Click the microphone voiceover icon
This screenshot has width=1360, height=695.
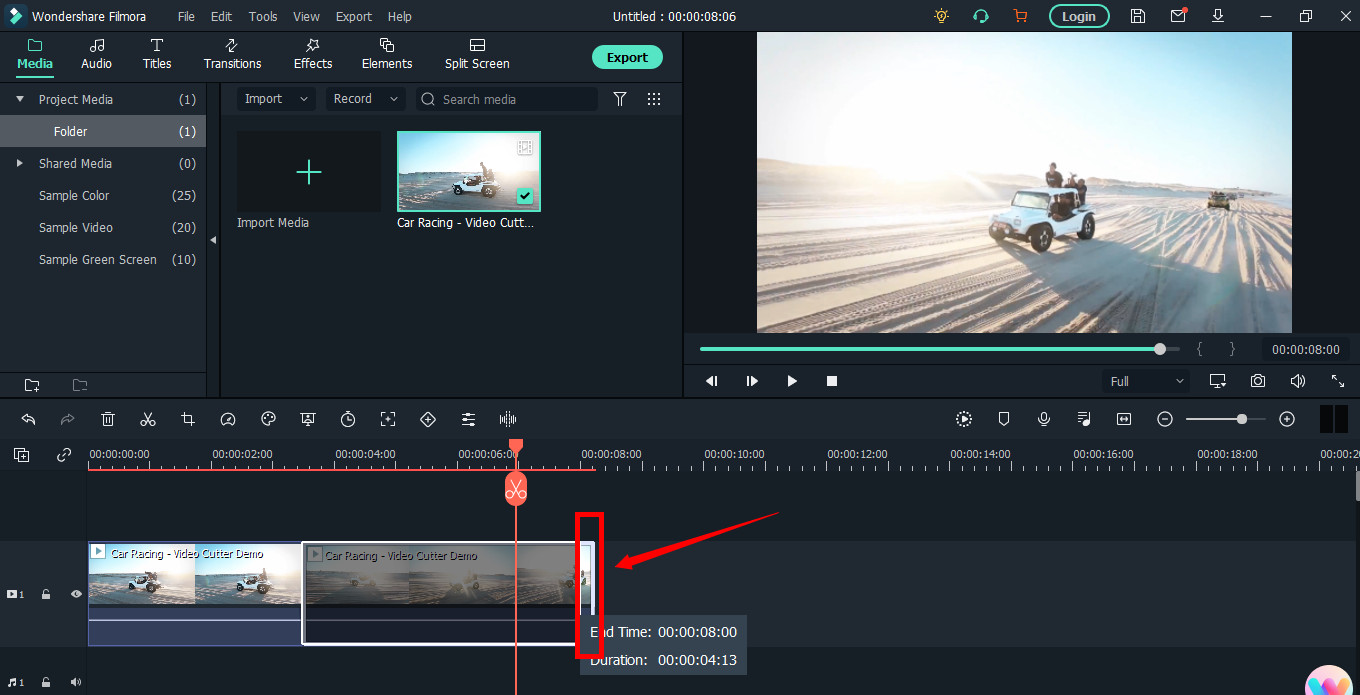click(1044, 419)
